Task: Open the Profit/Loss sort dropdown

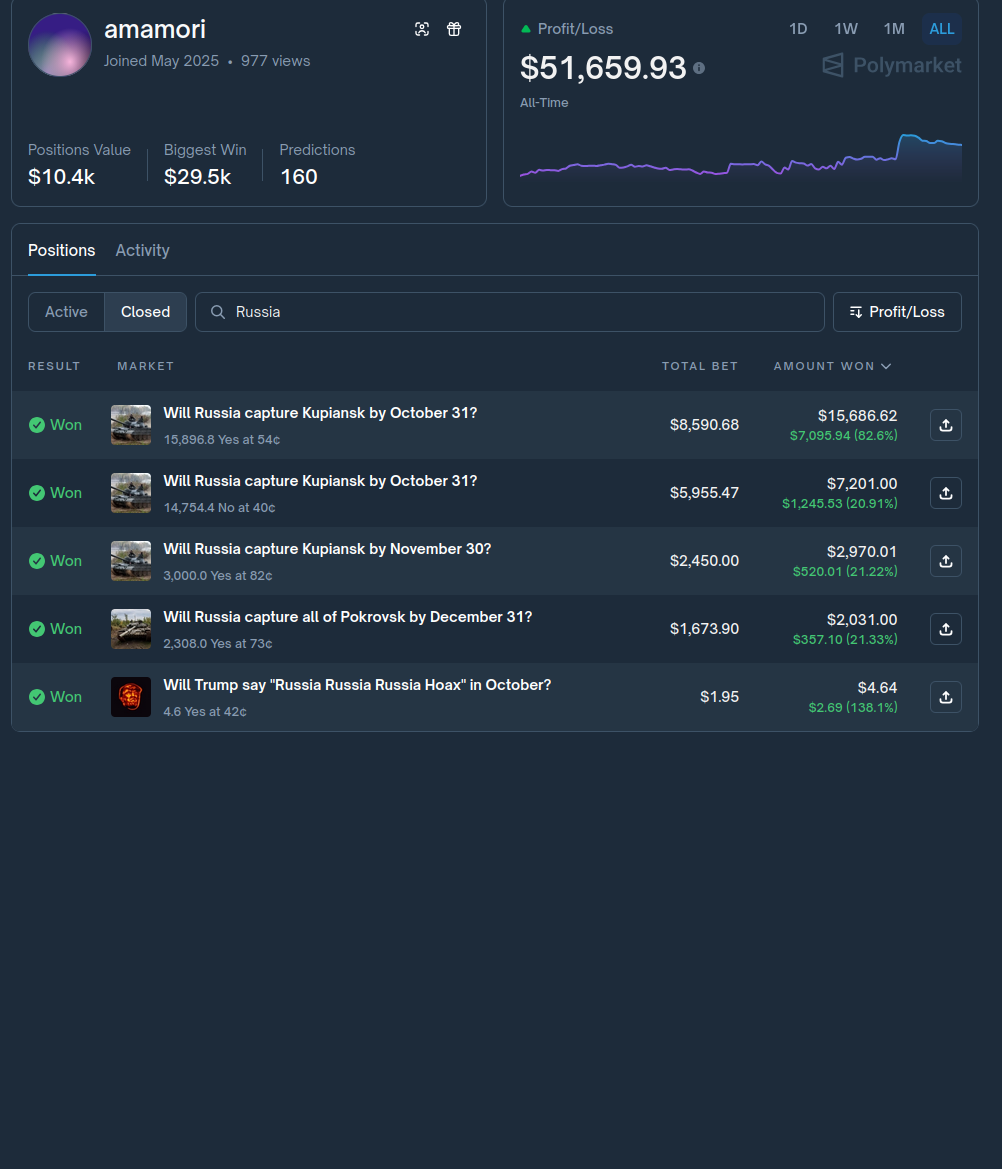Action: (x=897, y=312)
